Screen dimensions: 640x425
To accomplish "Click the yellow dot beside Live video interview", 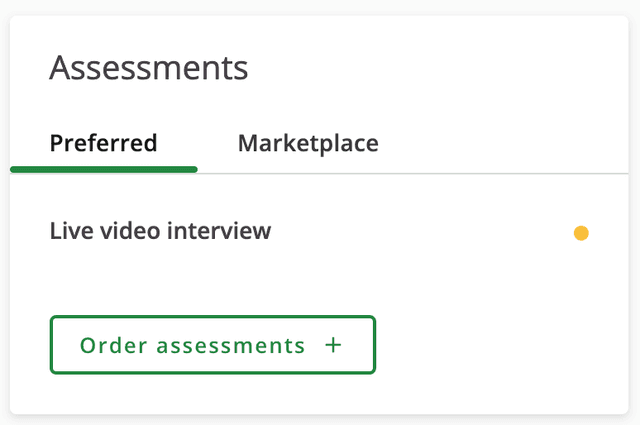I will [581, 234].
